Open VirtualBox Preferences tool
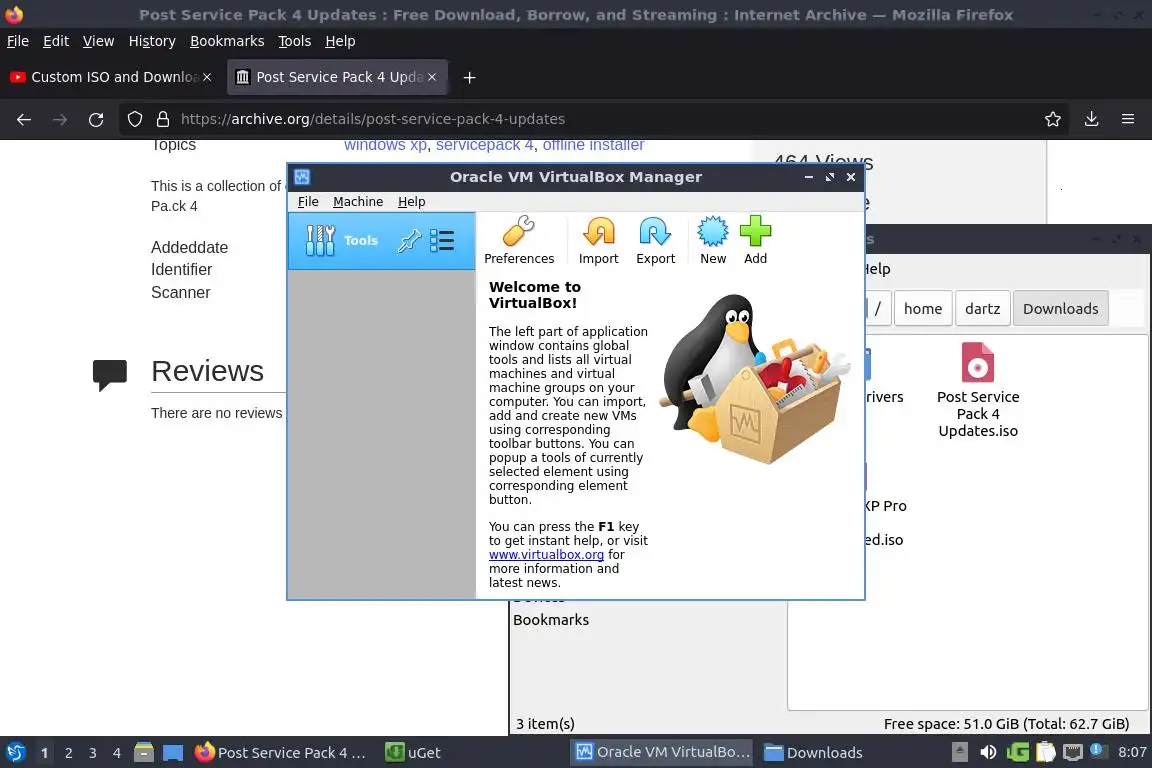This screenshot has height=768, width=1152. 519,240
